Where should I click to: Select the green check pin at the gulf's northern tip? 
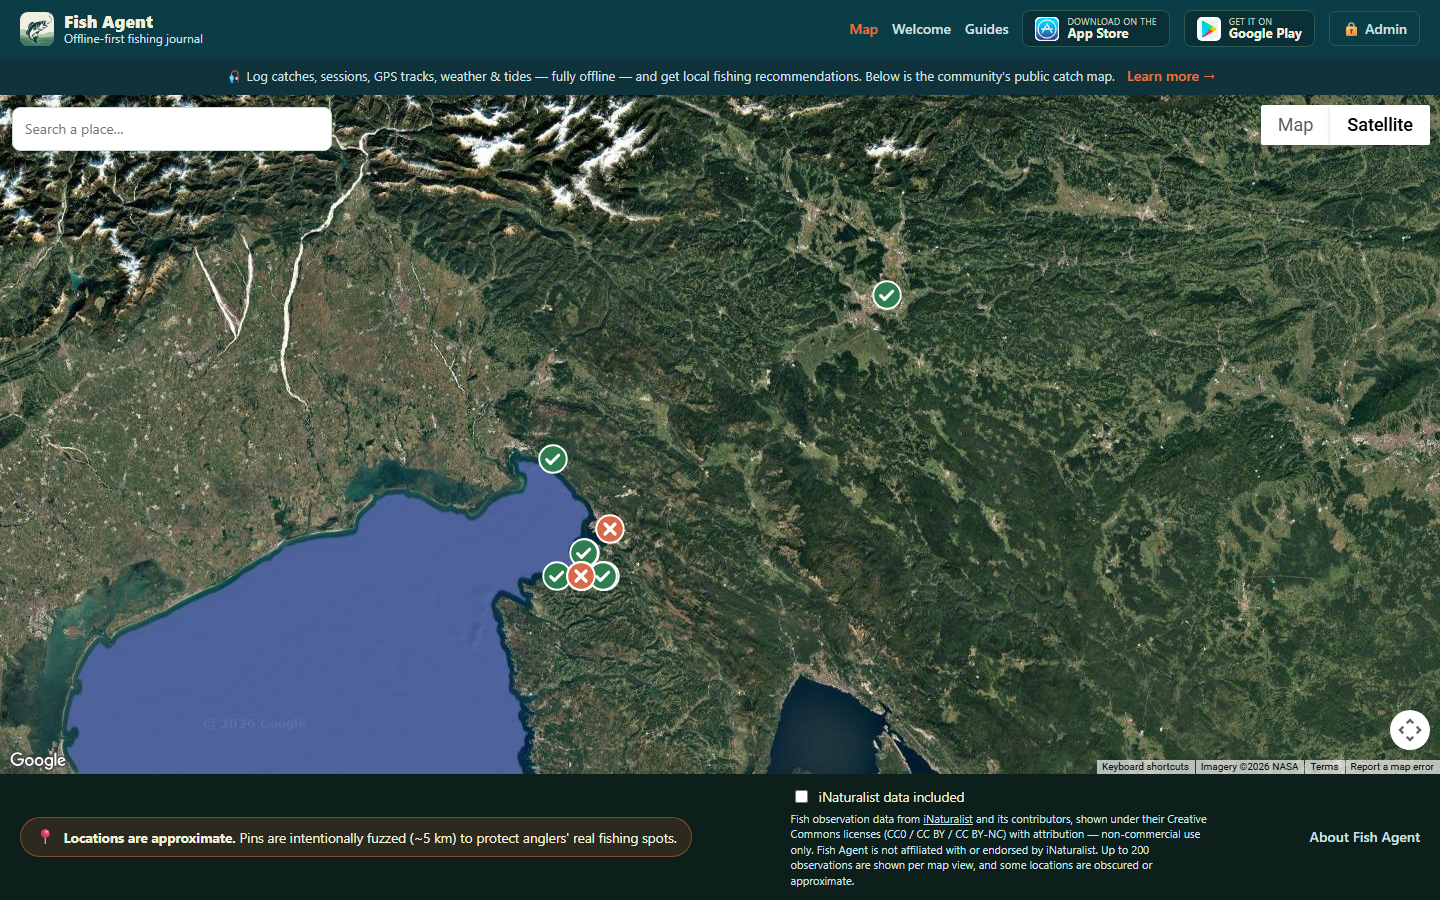pos(553,459)
